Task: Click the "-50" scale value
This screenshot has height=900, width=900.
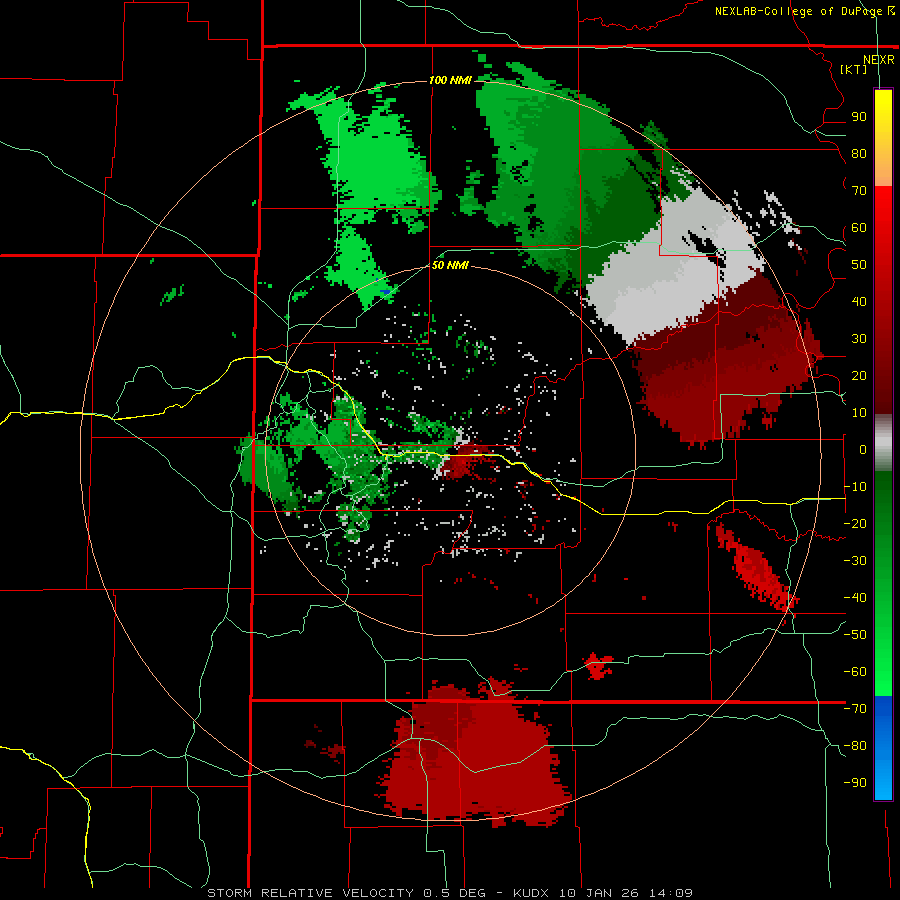Action: pos(855,635)
